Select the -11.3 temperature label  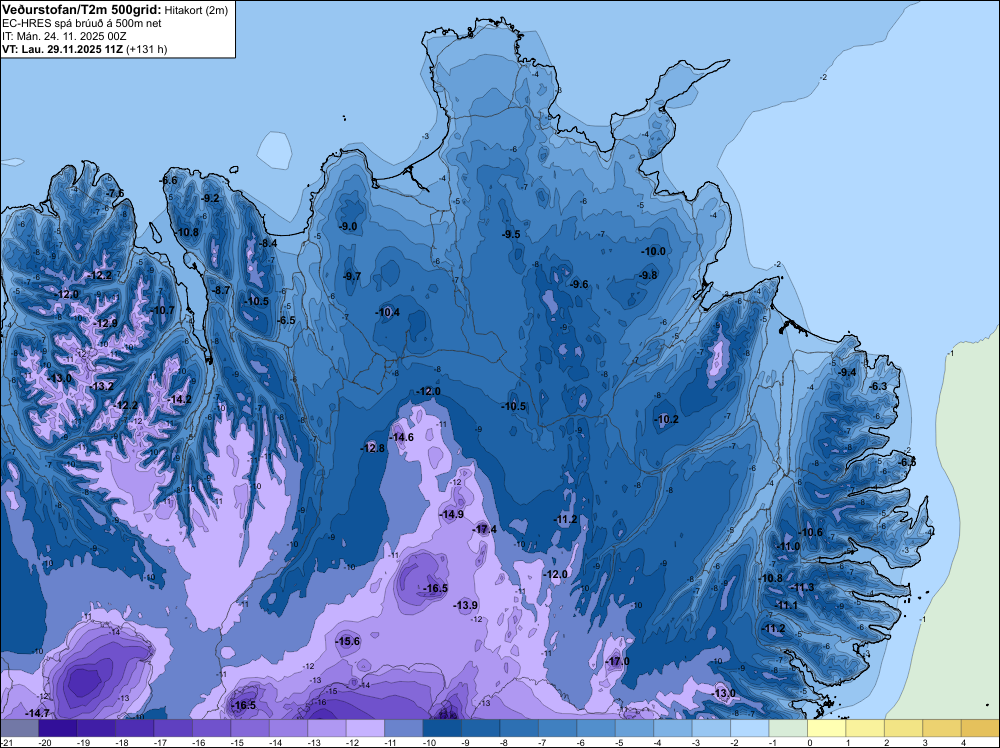point(801,587)
